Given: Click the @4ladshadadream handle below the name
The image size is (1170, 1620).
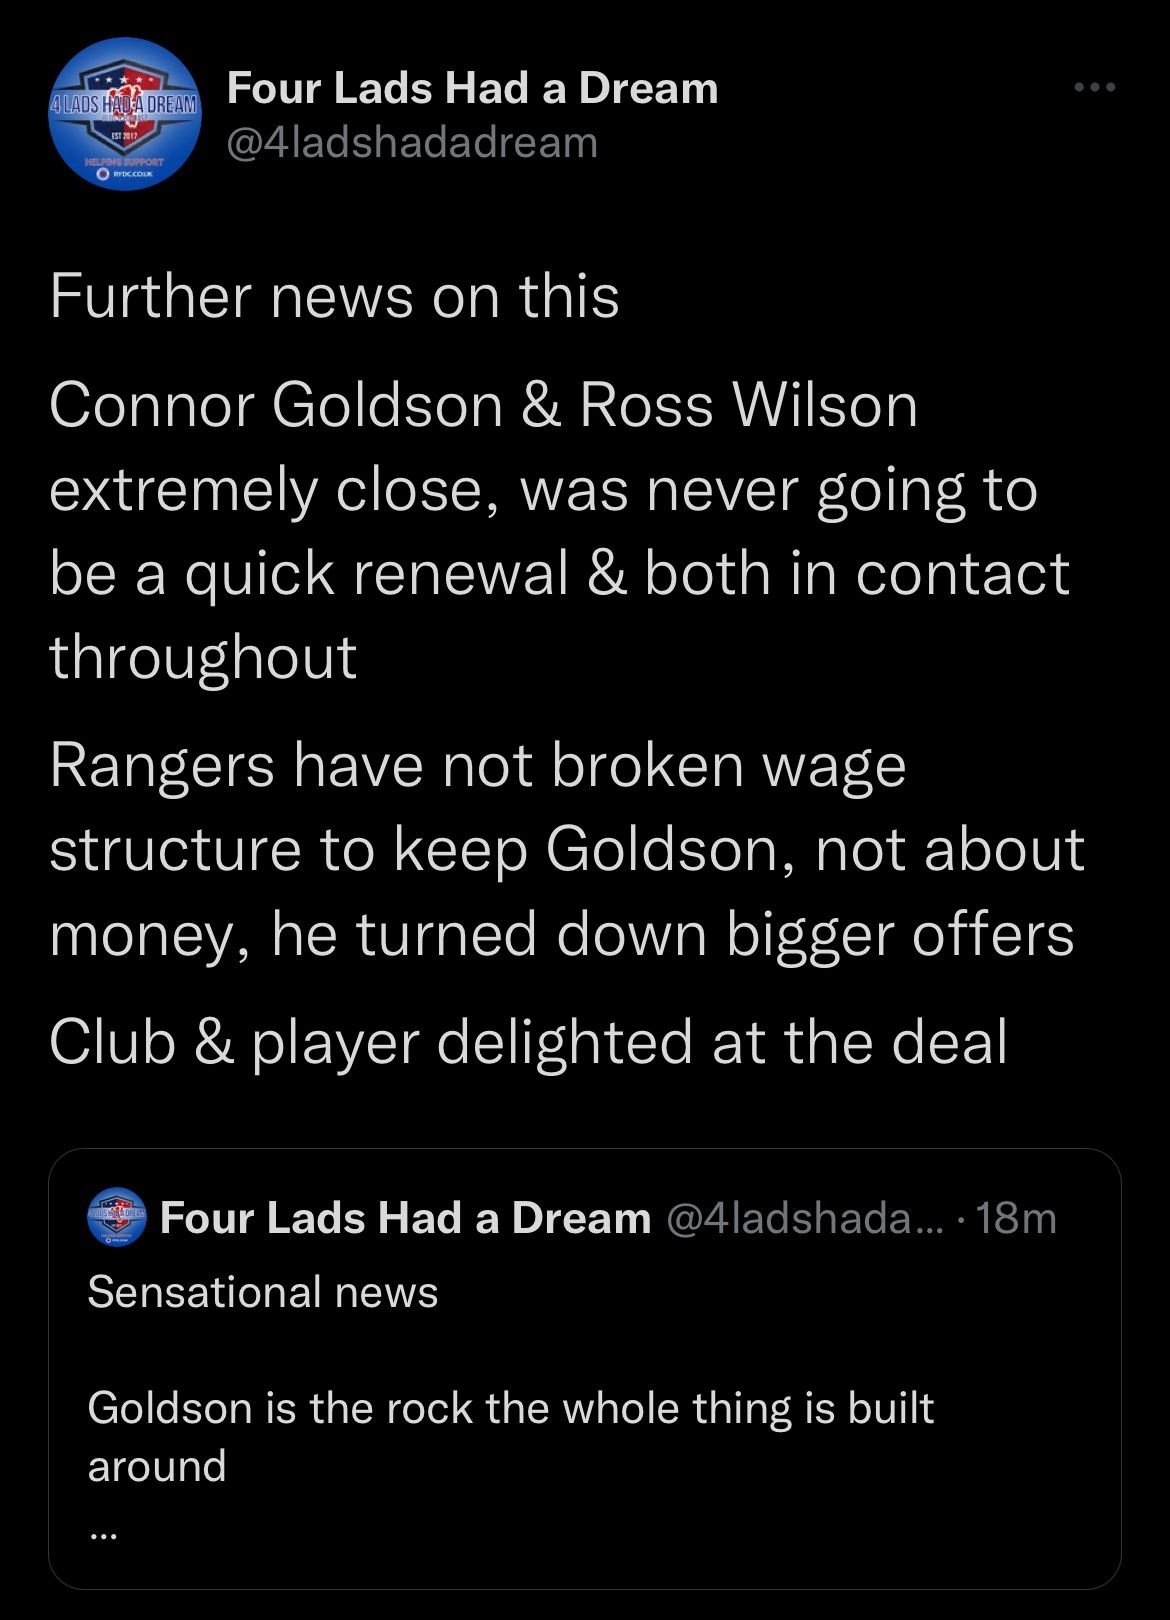Looking at the screenshot, I should (x=412, y=142).
